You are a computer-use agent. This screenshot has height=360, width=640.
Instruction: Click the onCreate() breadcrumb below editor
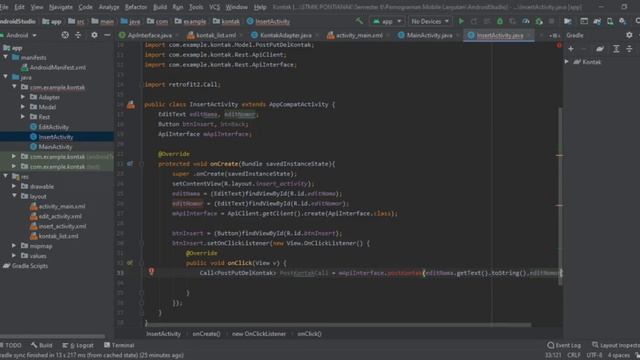[206, 334]
